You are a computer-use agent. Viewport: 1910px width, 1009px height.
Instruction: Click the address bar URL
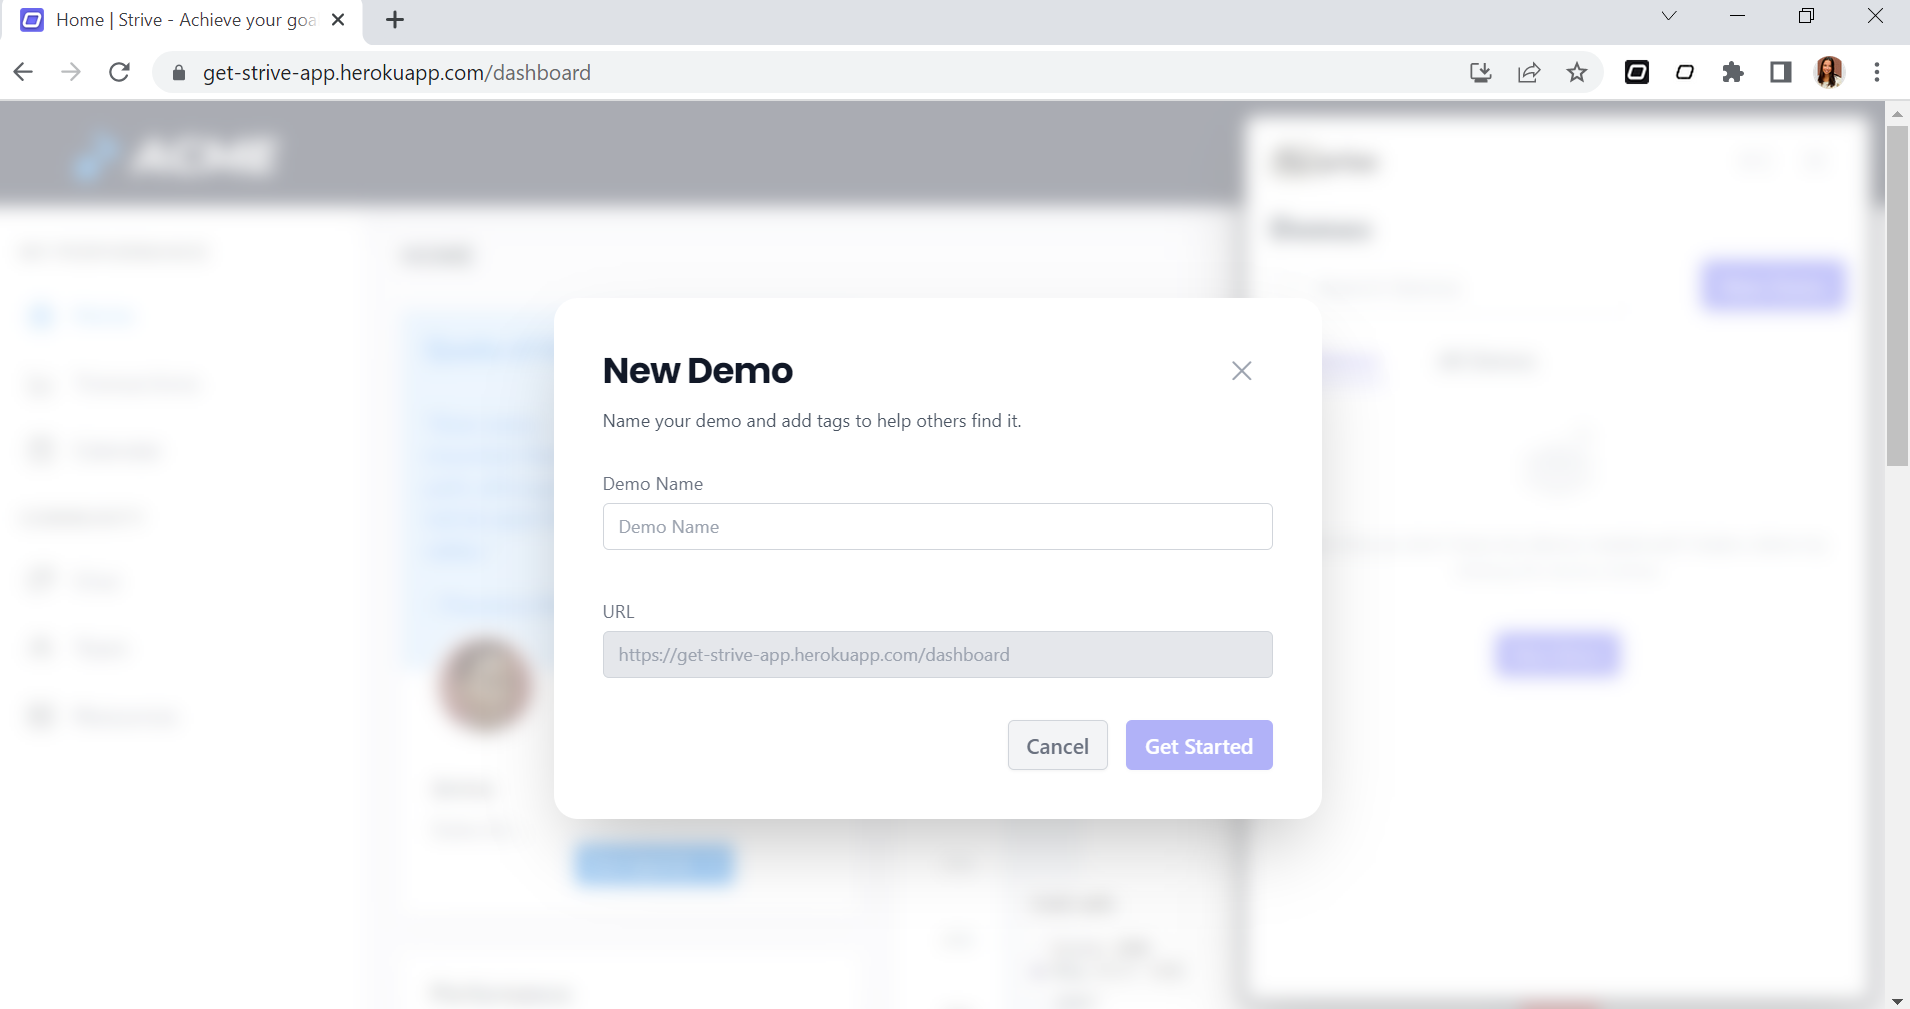tap(396, 73)
